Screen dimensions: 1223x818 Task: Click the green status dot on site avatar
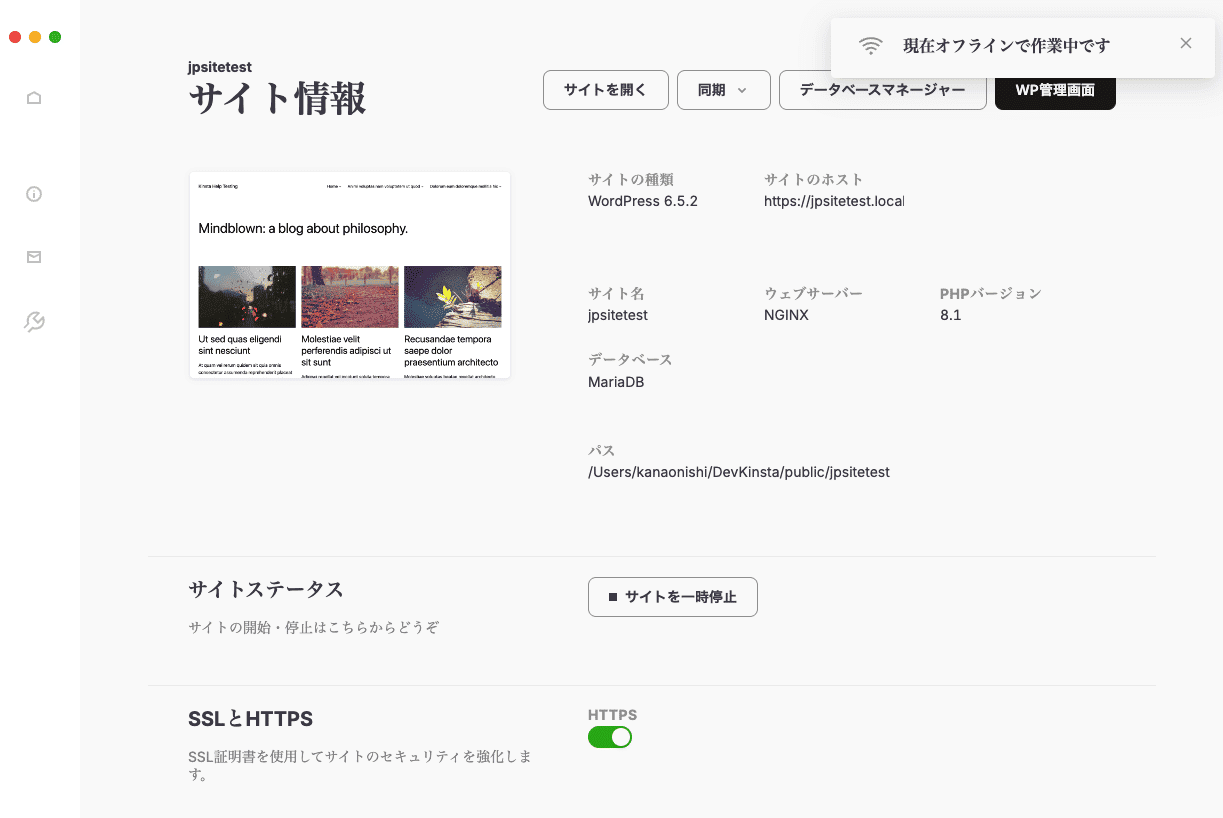pyautogui.click(x=55, y=36)
